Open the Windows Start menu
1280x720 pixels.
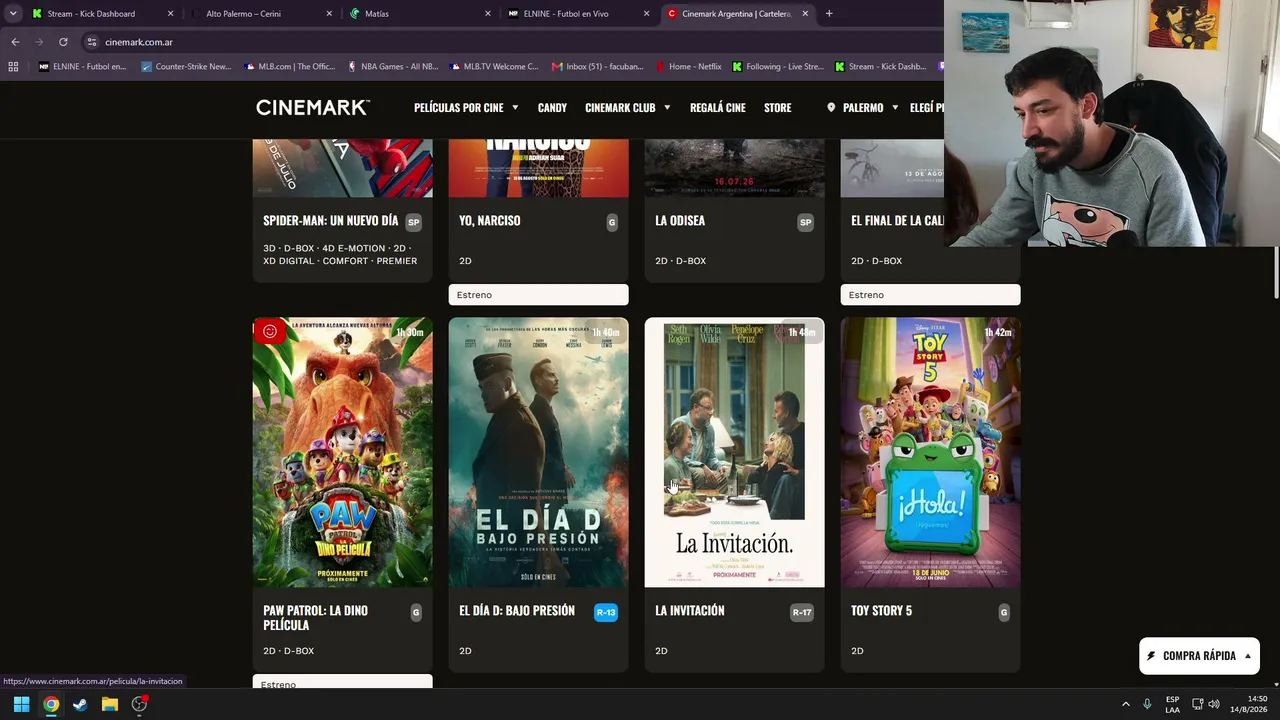tap(21, 704)
